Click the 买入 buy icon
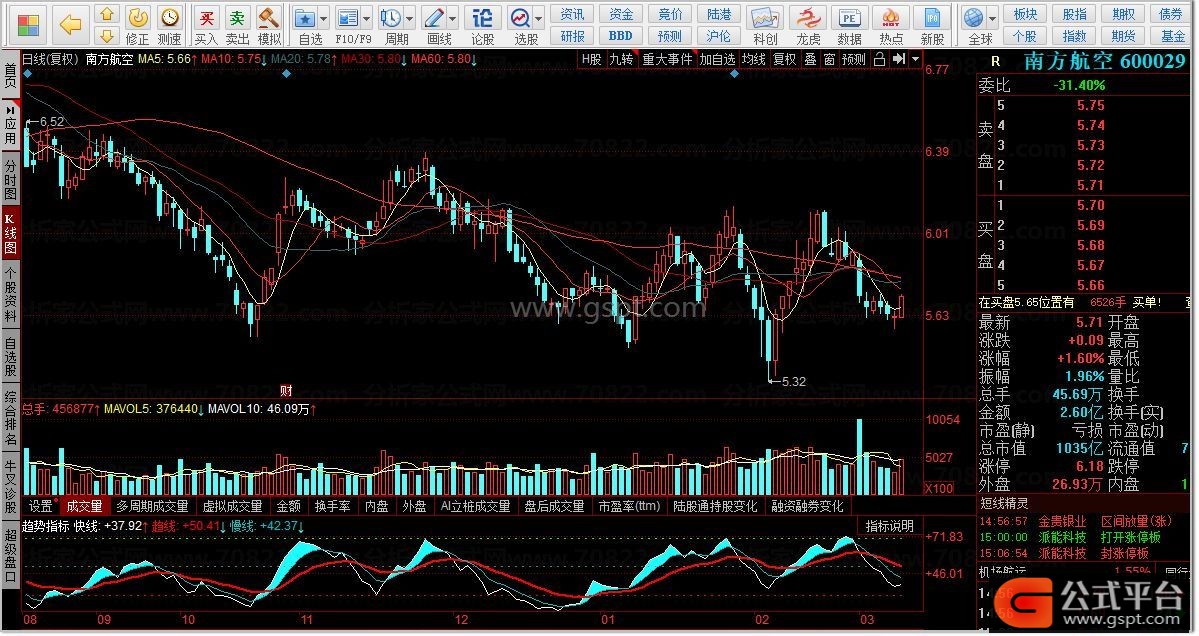 tap(206, 17)
